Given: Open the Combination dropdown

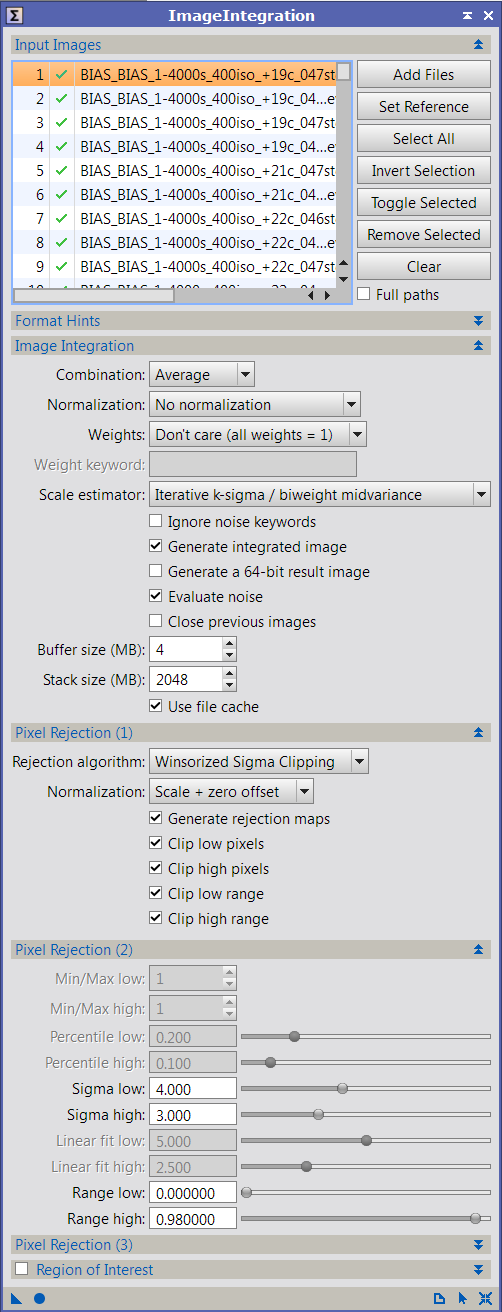Looking at the screenshot, I should tap(202, 375).
